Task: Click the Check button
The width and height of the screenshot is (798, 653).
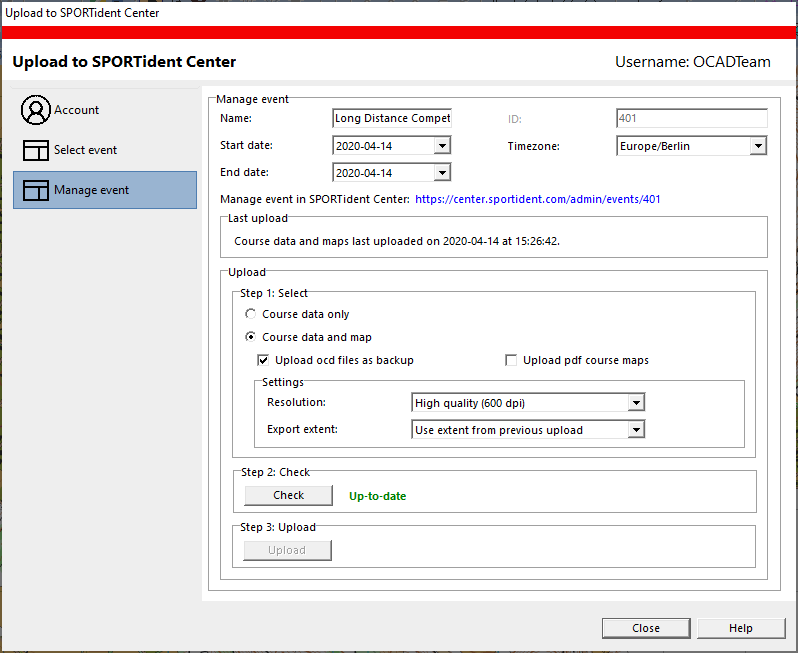Action: [288, 495]
